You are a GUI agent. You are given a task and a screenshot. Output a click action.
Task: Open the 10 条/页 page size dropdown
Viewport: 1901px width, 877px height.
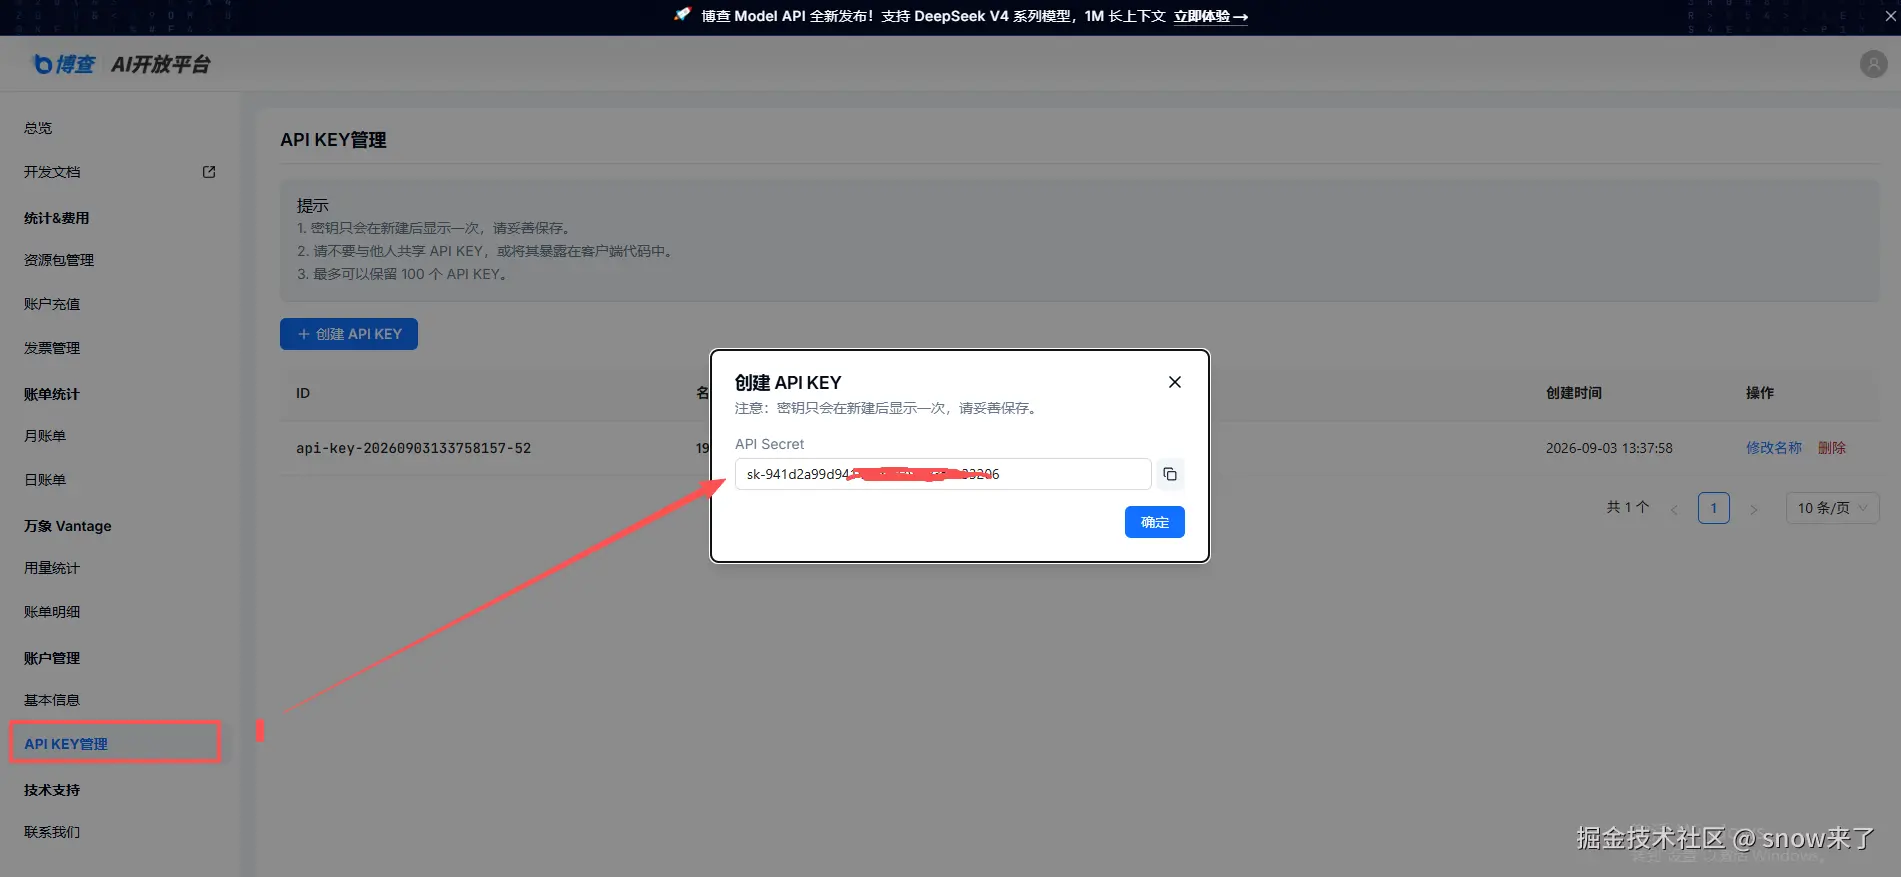click(x=1832, y=508)
